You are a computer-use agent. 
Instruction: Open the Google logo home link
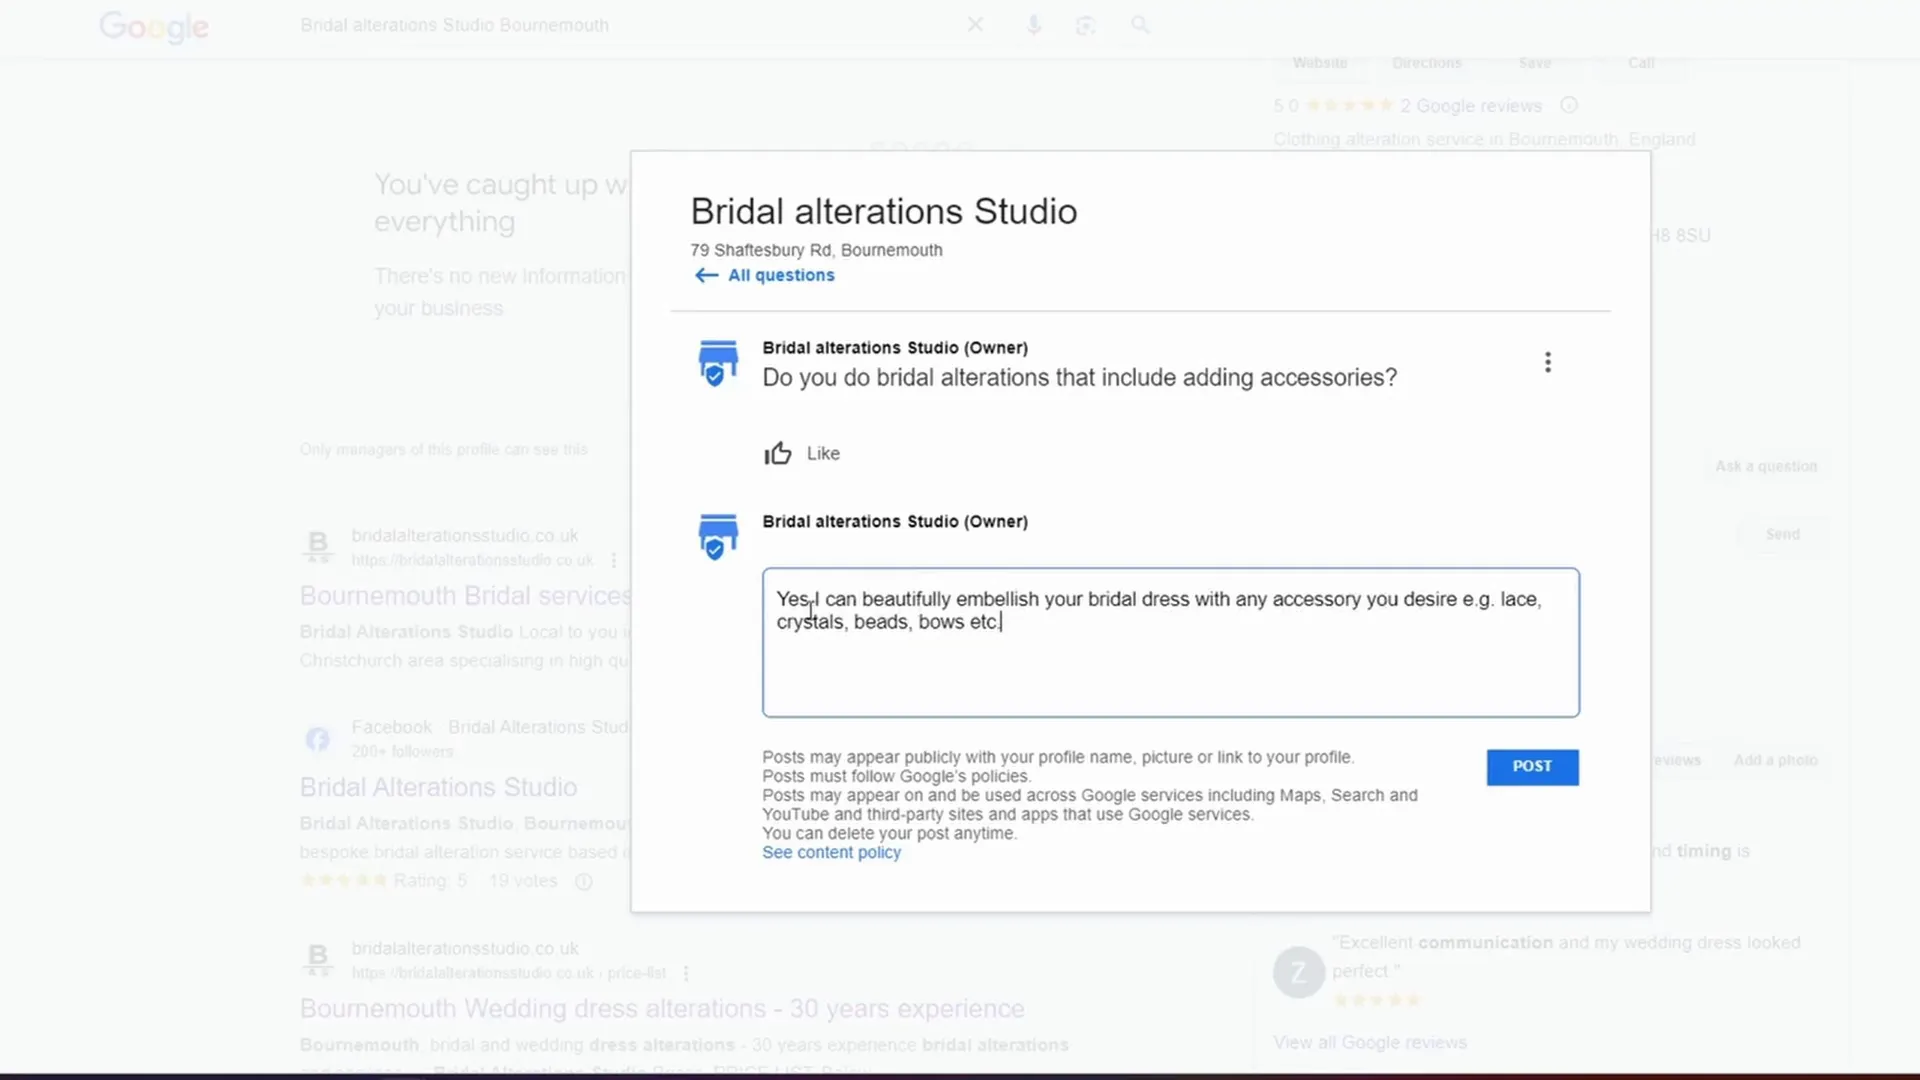pos(154,27)
